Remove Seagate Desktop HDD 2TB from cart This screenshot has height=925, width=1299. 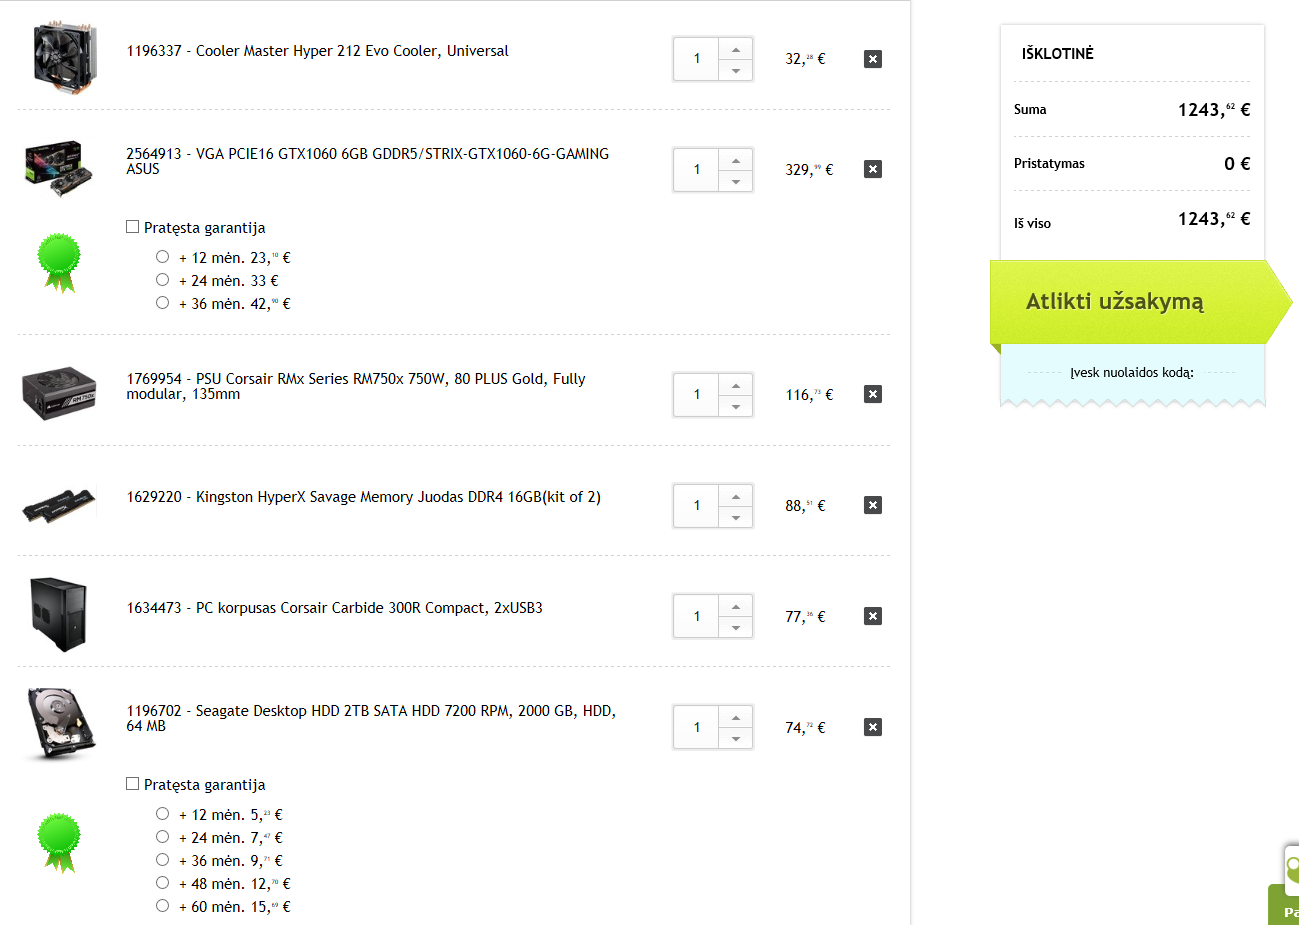point(873,727)
